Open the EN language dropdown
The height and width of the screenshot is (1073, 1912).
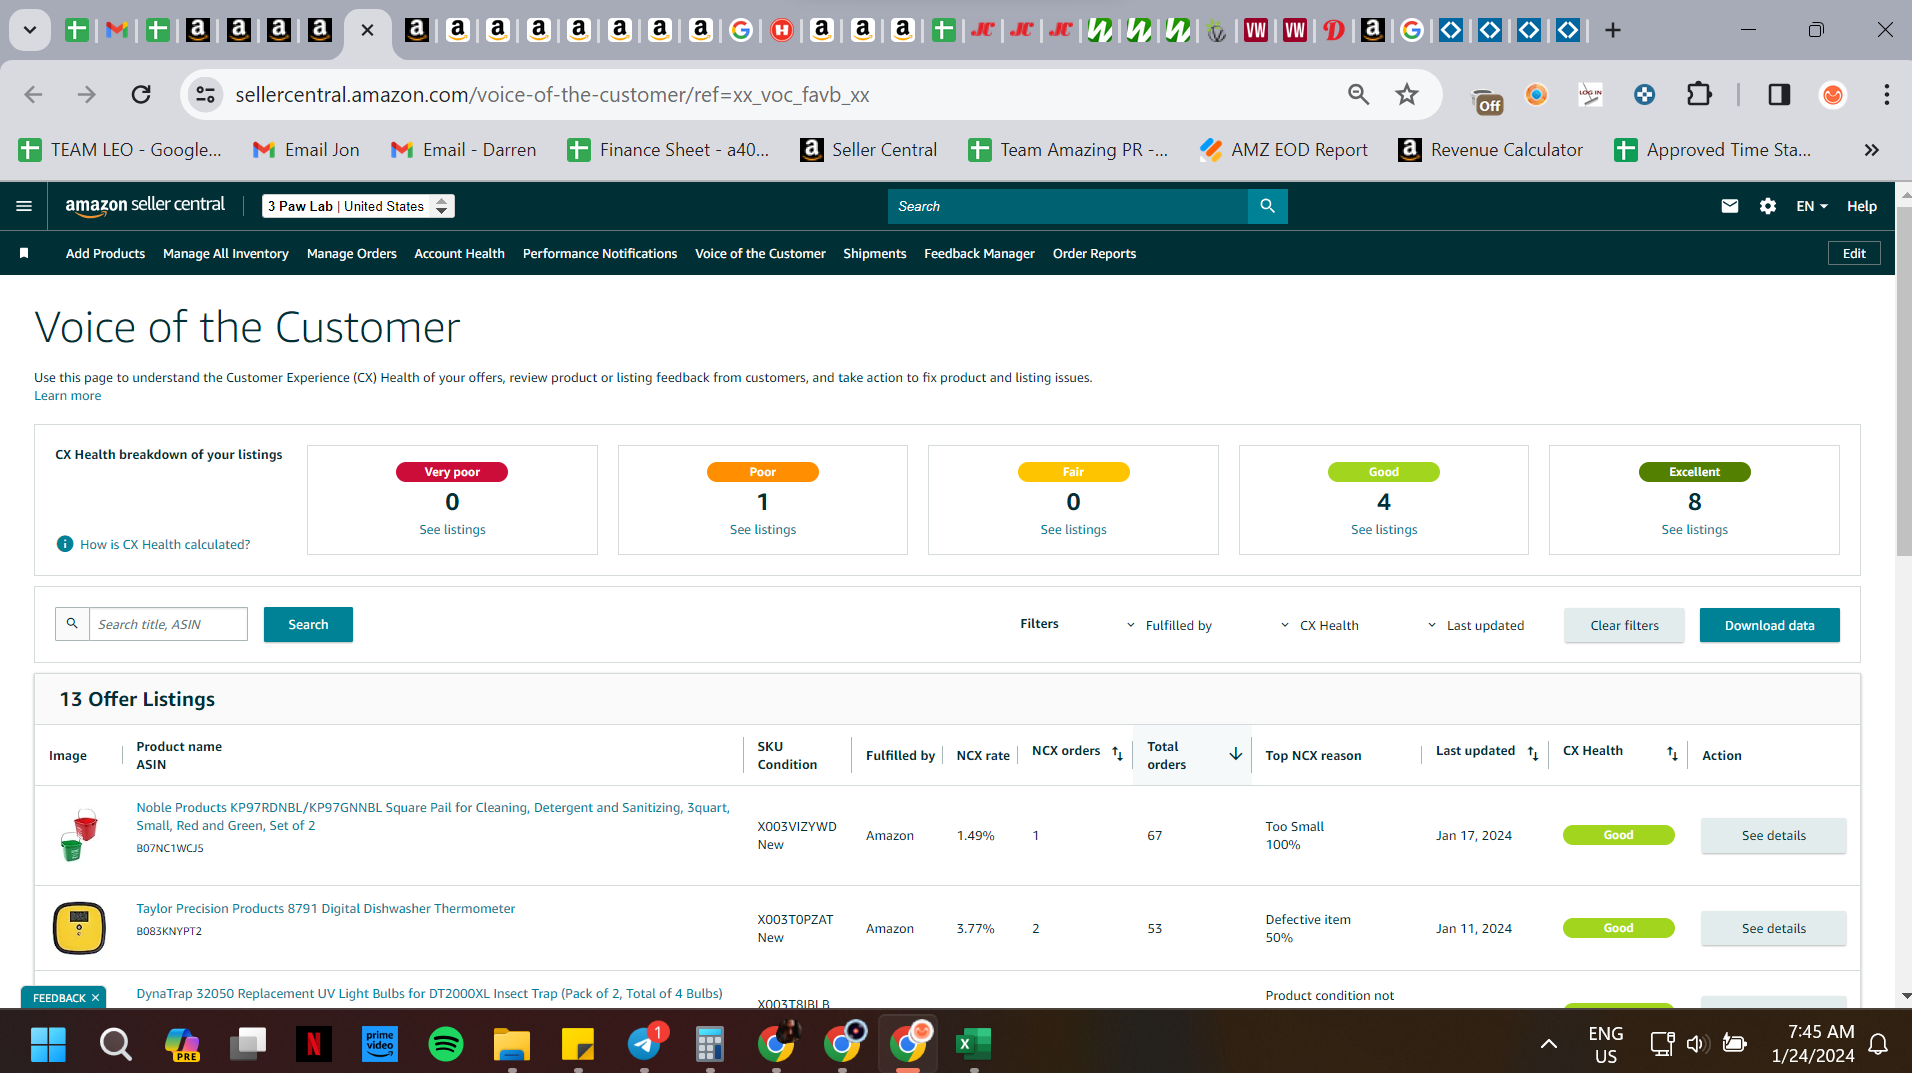[x=1812, y=206]
